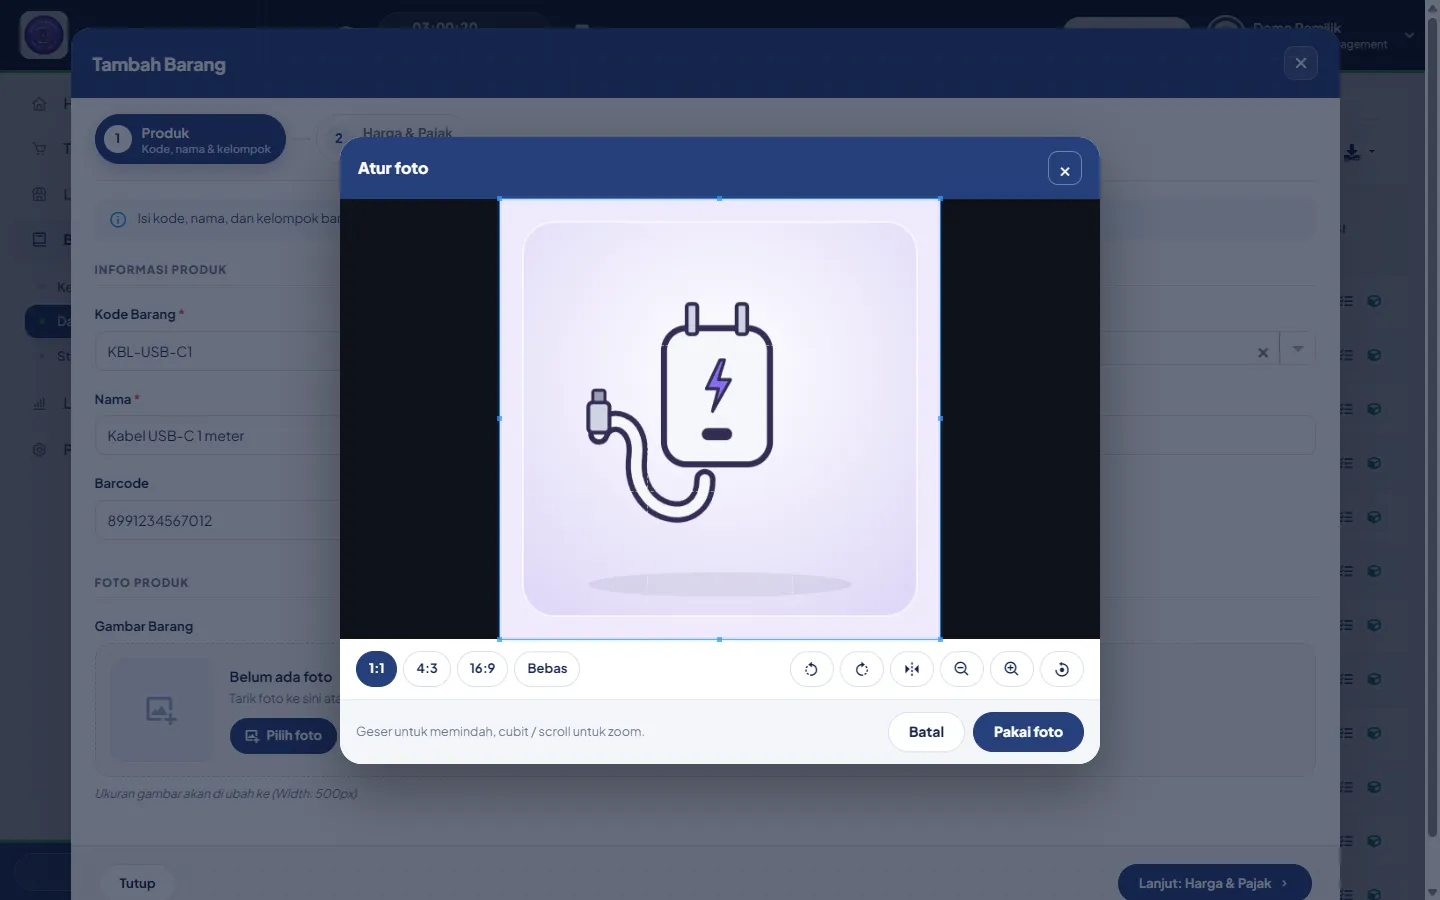Select the Bebas free crop ratio
Image resolution: width=1440 pixels, height=900 pixels.
pyautogui.click(x=547, y=669)
